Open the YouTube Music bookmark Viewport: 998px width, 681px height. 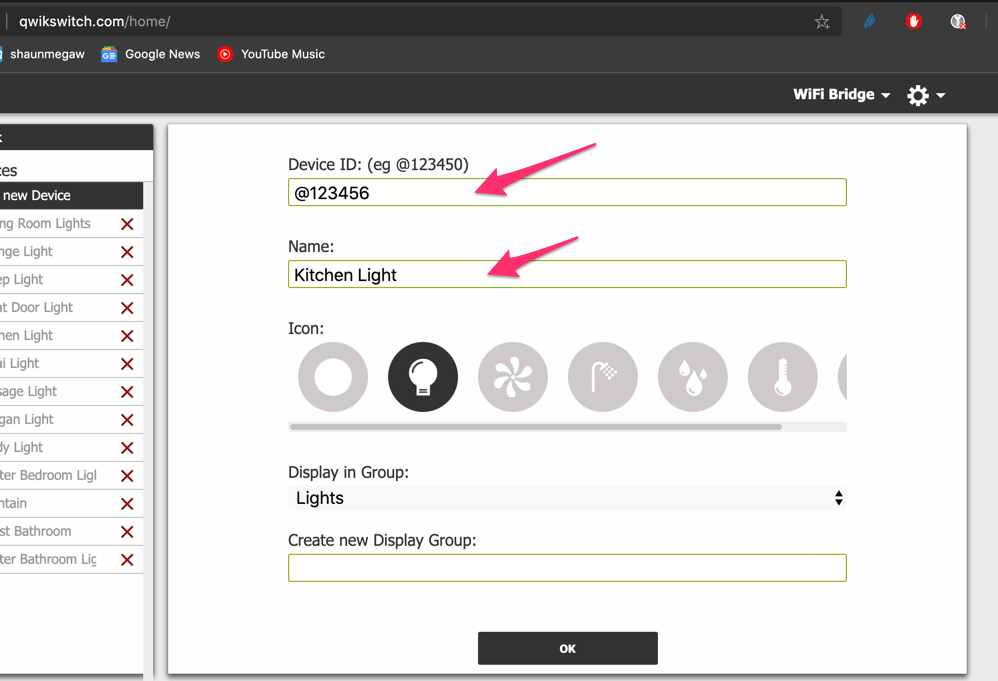pos(271,54)
